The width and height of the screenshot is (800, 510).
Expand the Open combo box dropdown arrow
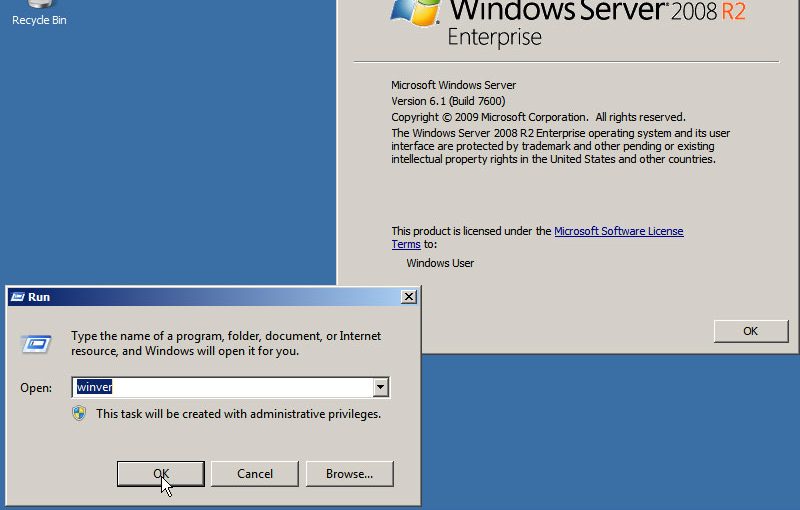point(380,387)
